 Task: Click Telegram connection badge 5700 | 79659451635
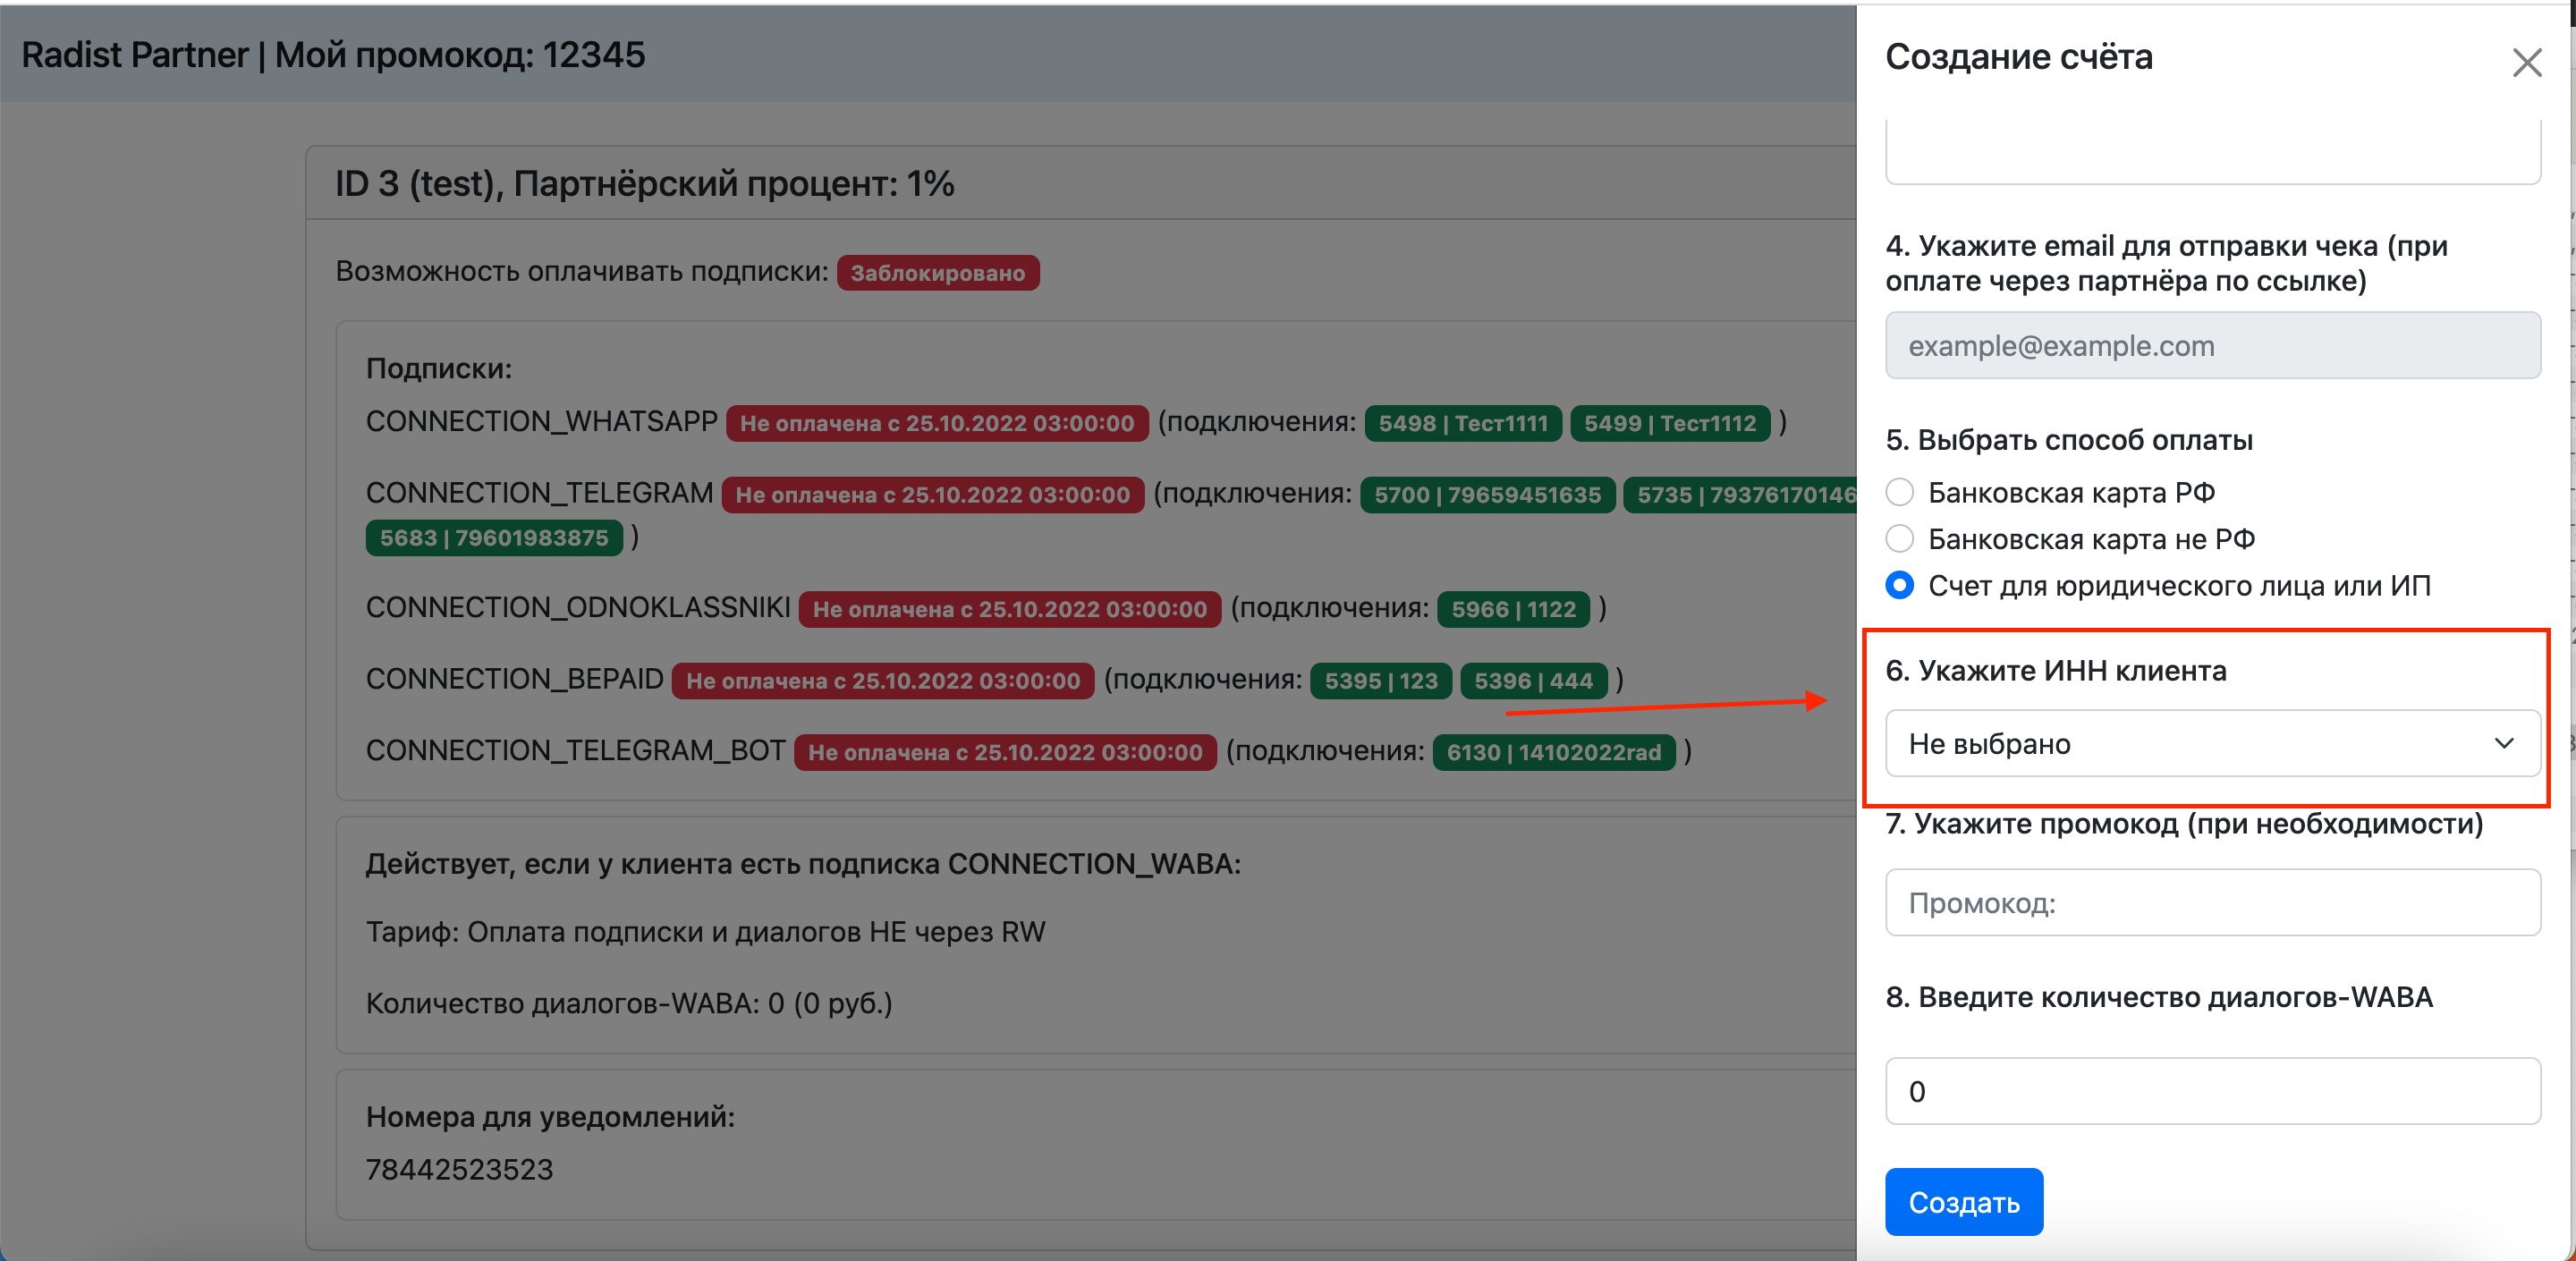pyautogui.click(x=1487, y=495)
